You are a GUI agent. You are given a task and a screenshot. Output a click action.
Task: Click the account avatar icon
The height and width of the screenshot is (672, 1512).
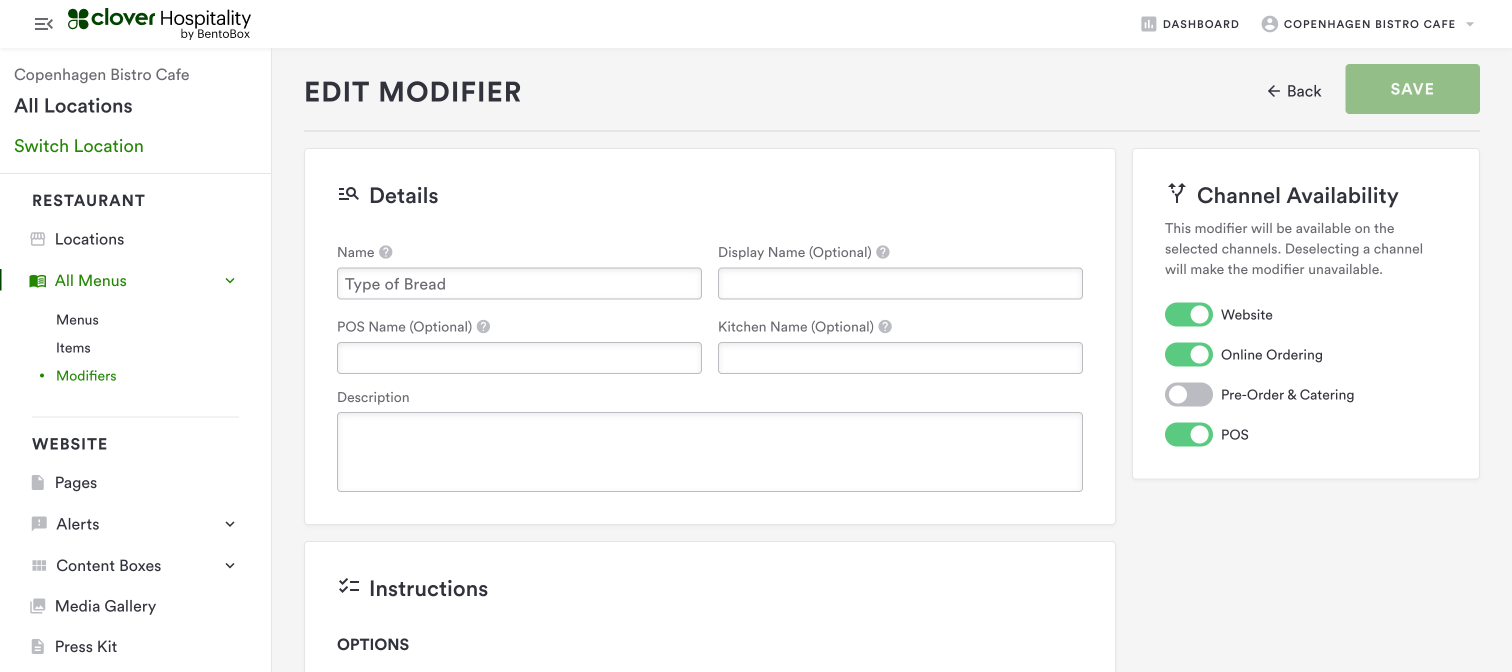point(1269,24)
